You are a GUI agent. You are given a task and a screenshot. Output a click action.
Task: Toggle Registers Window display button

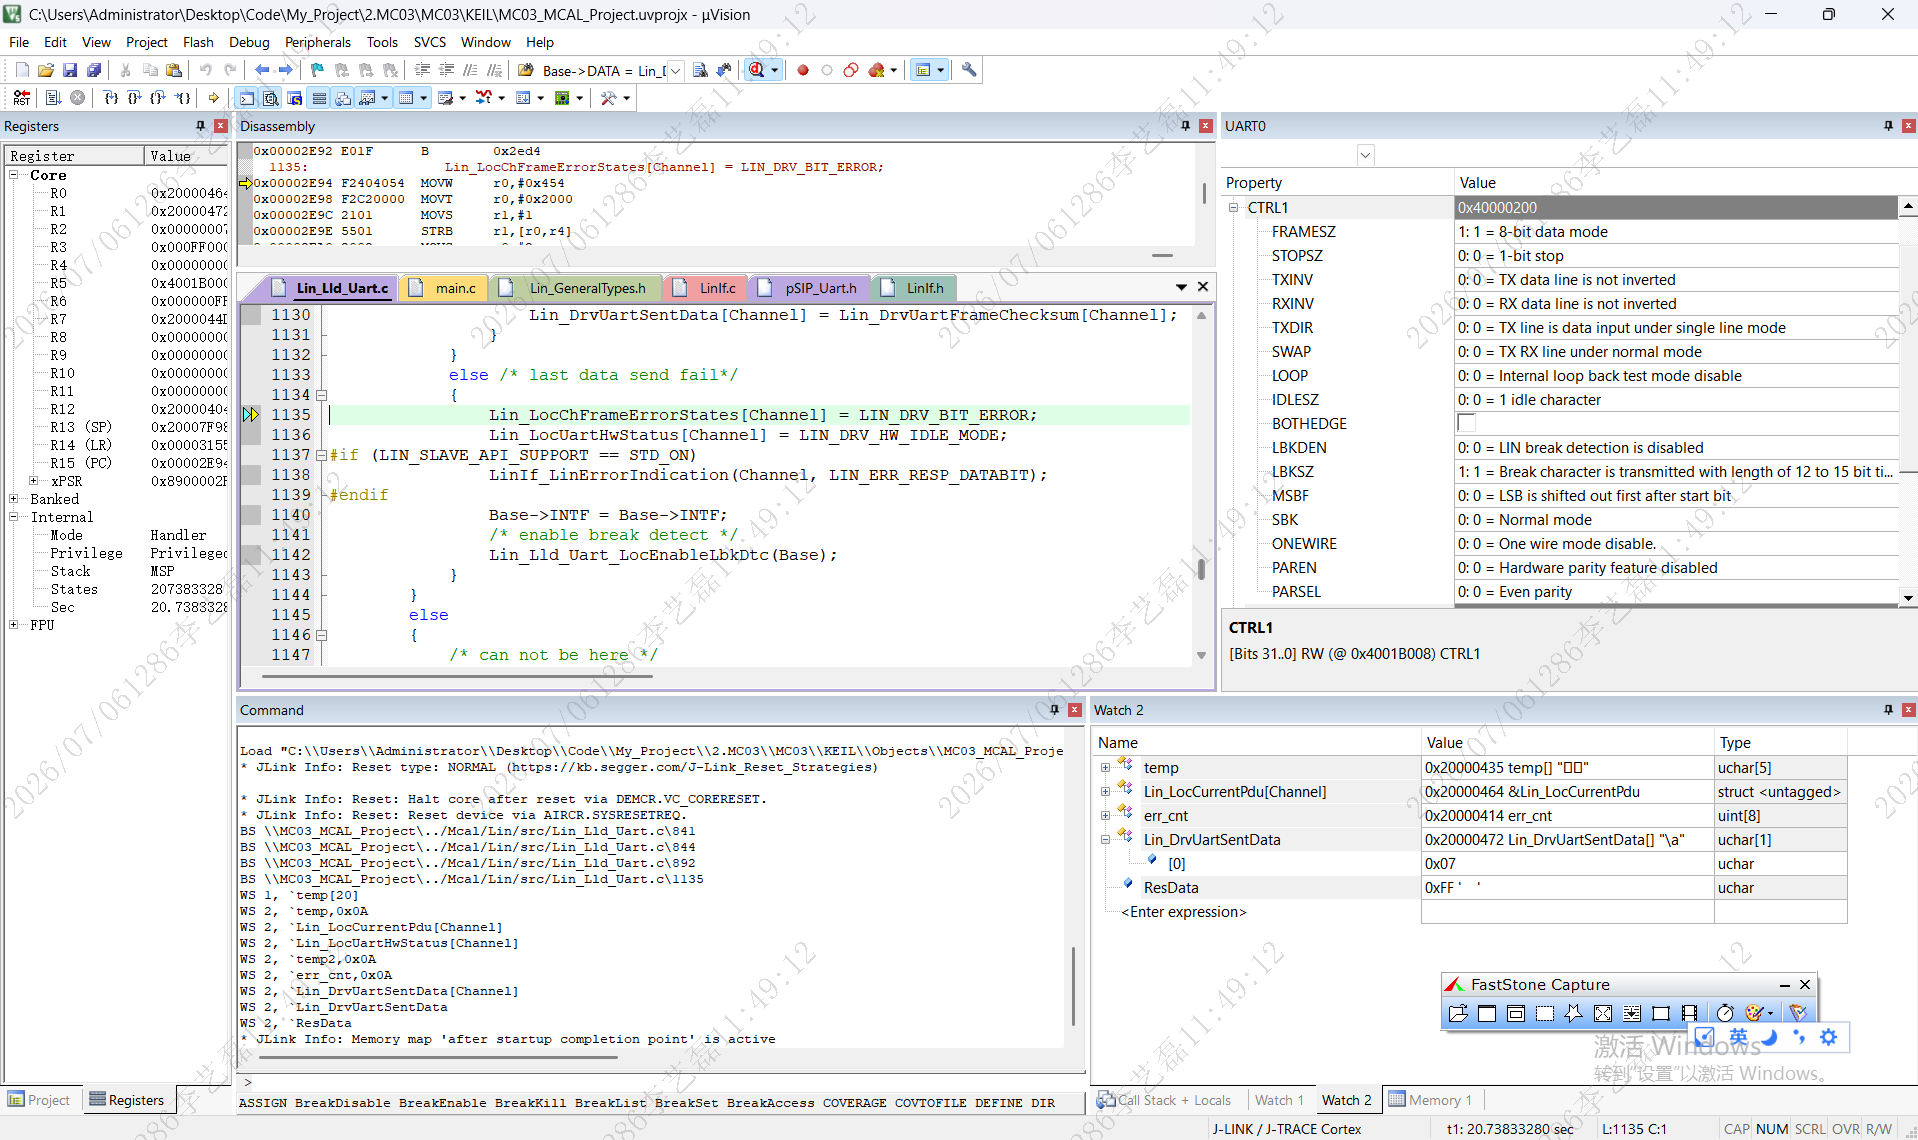pyautogui.click(x=319, y=98)
